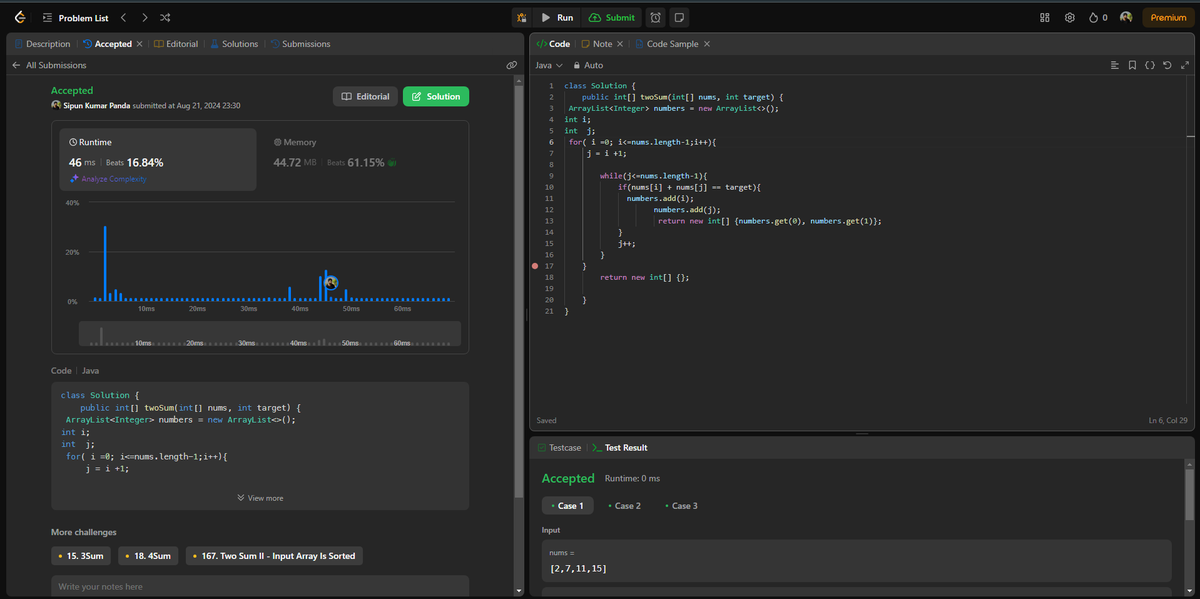Close the Accepted tab
Viewport: 1200px width, 599px height.
139,44
